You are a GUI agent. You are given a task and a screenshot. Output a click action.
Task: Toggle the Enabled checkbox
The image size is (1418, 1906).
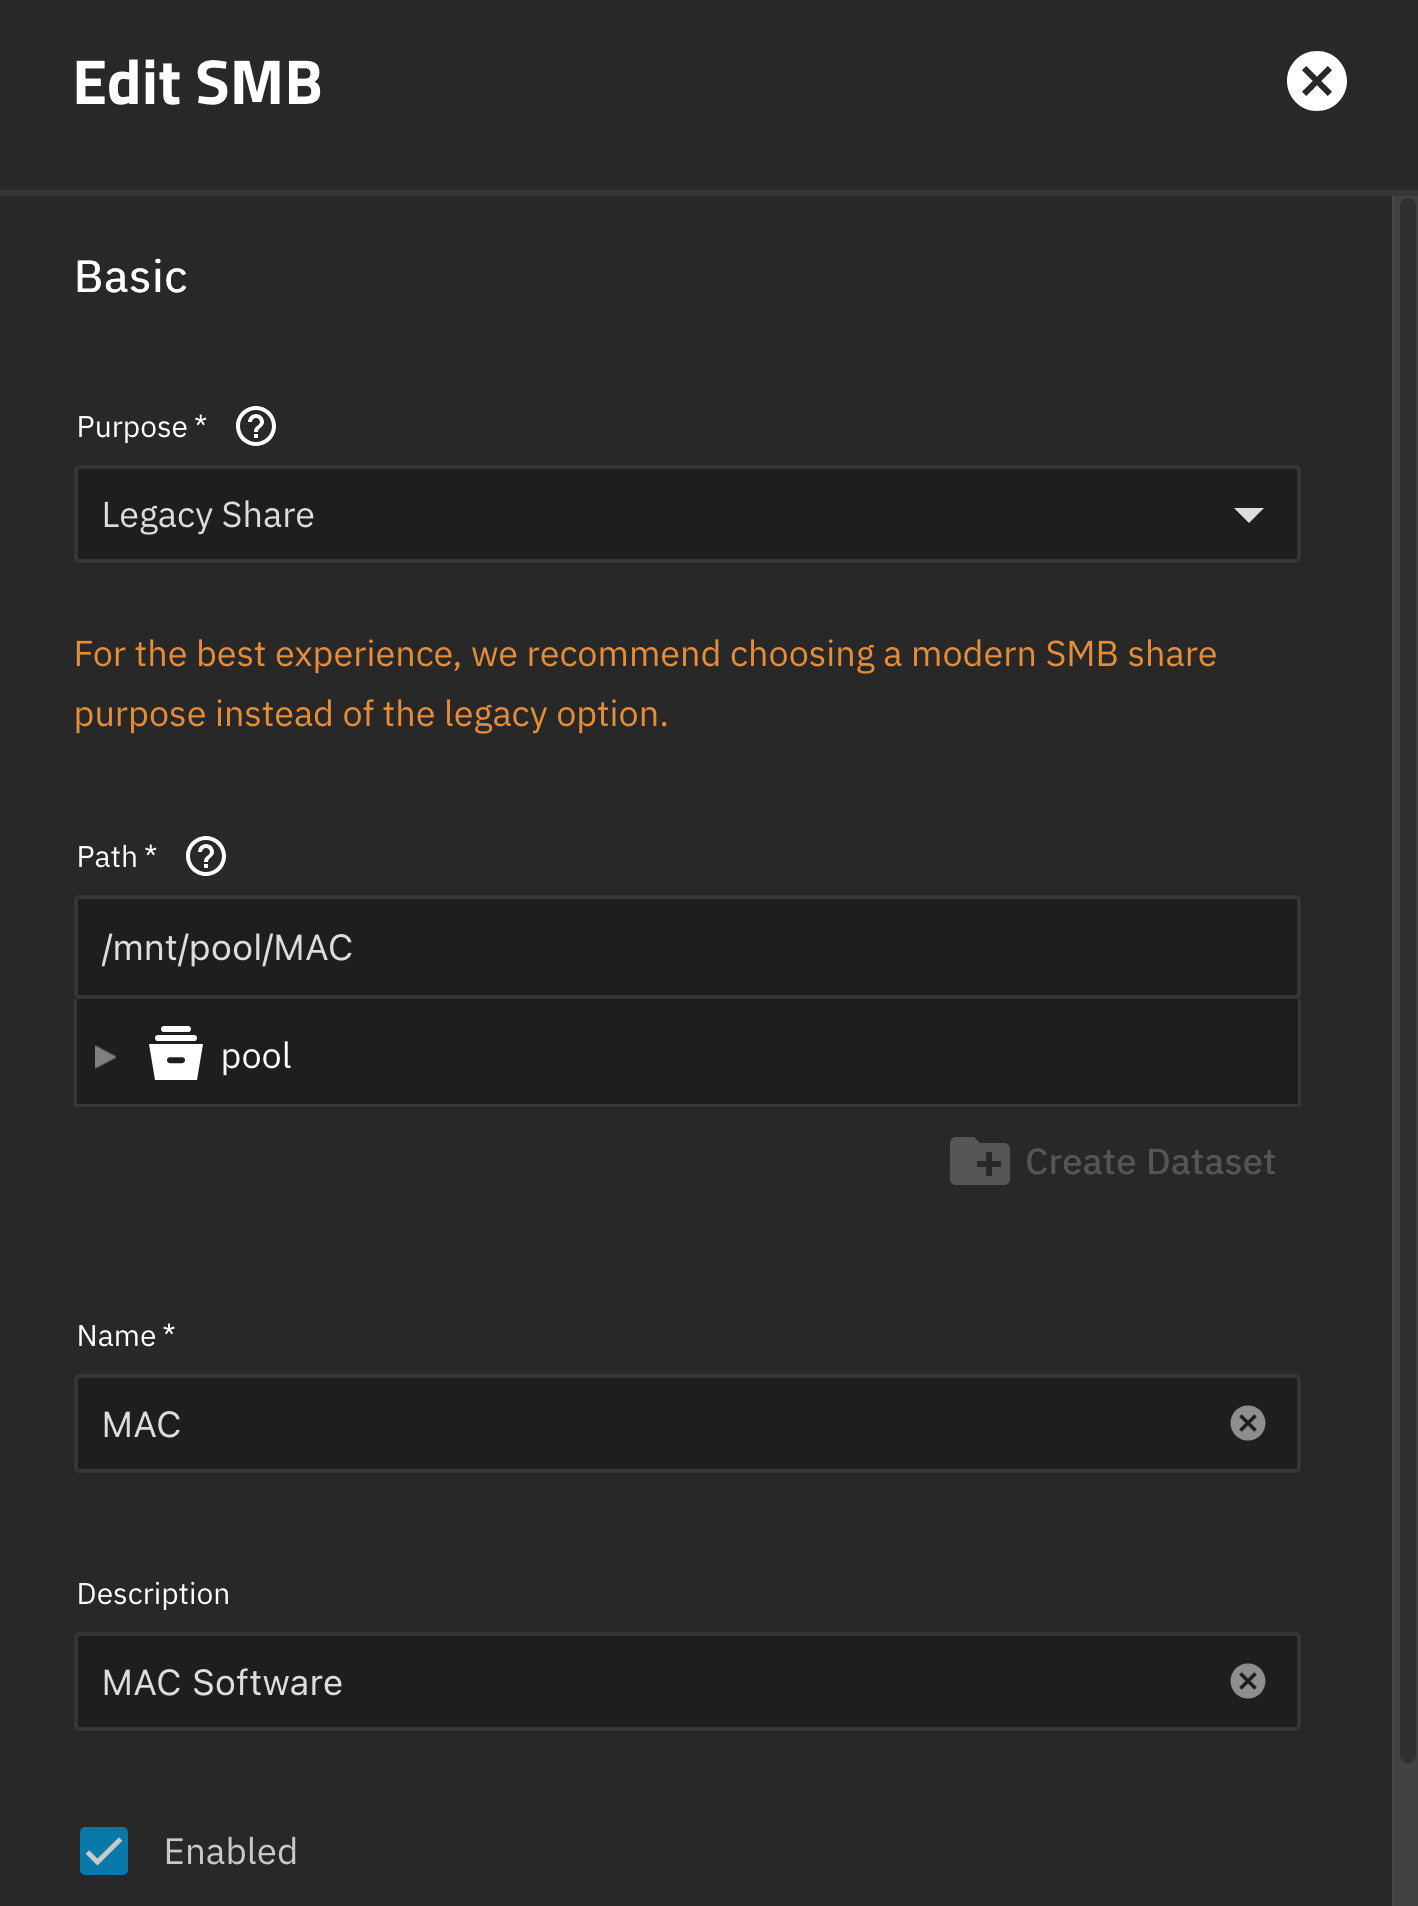coord(104,1851)
